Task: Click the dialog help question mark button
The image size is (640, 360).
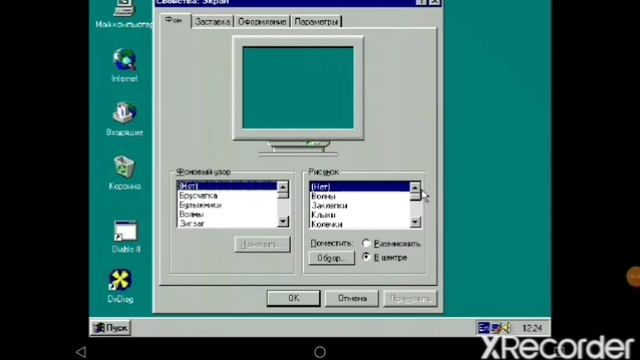Action: click(x=421, y=2)
